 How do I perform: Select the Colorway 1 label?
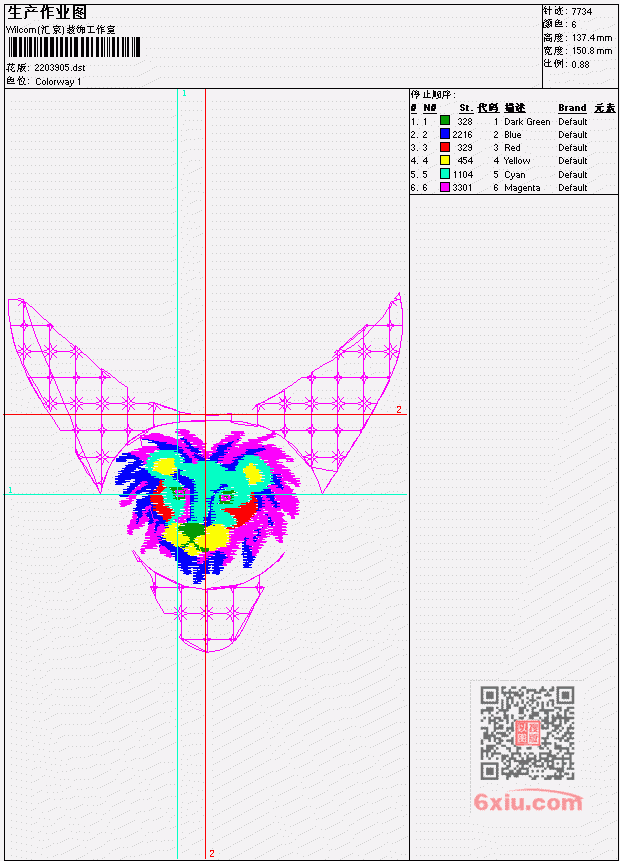pyautogui.click(x=58, y=82)
